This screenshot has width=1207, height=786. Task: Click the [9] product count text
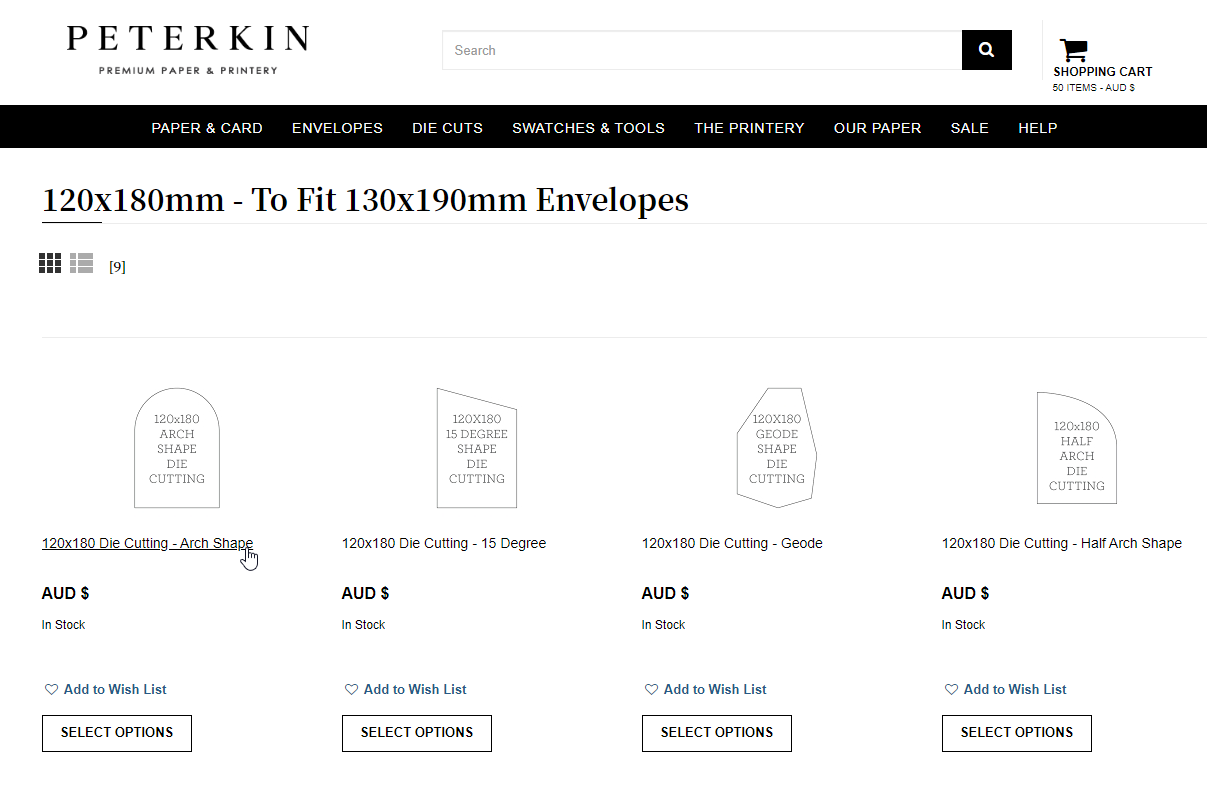117,266
